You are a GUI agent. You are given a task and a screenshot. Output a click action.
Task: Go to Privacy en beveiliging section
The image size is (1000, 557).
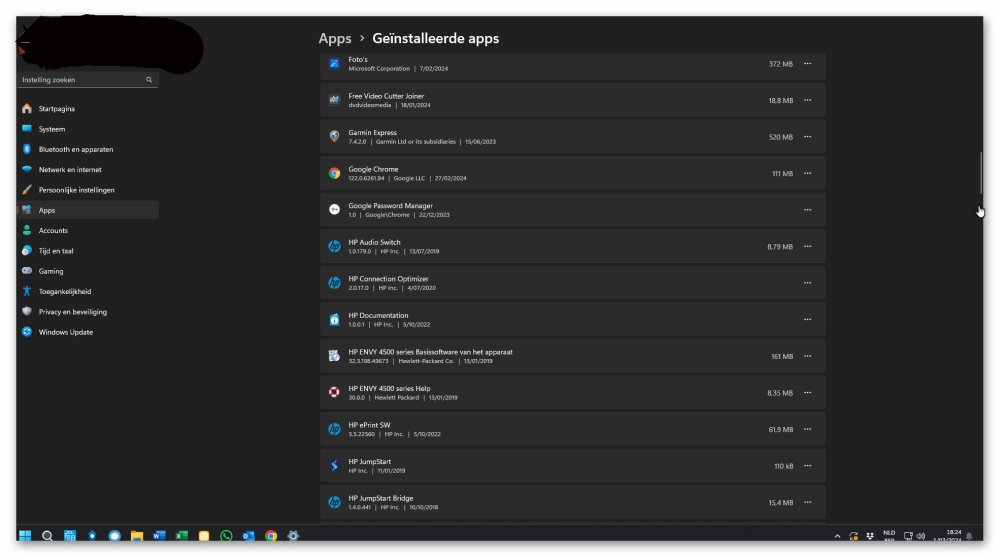[x=72, y=312]
